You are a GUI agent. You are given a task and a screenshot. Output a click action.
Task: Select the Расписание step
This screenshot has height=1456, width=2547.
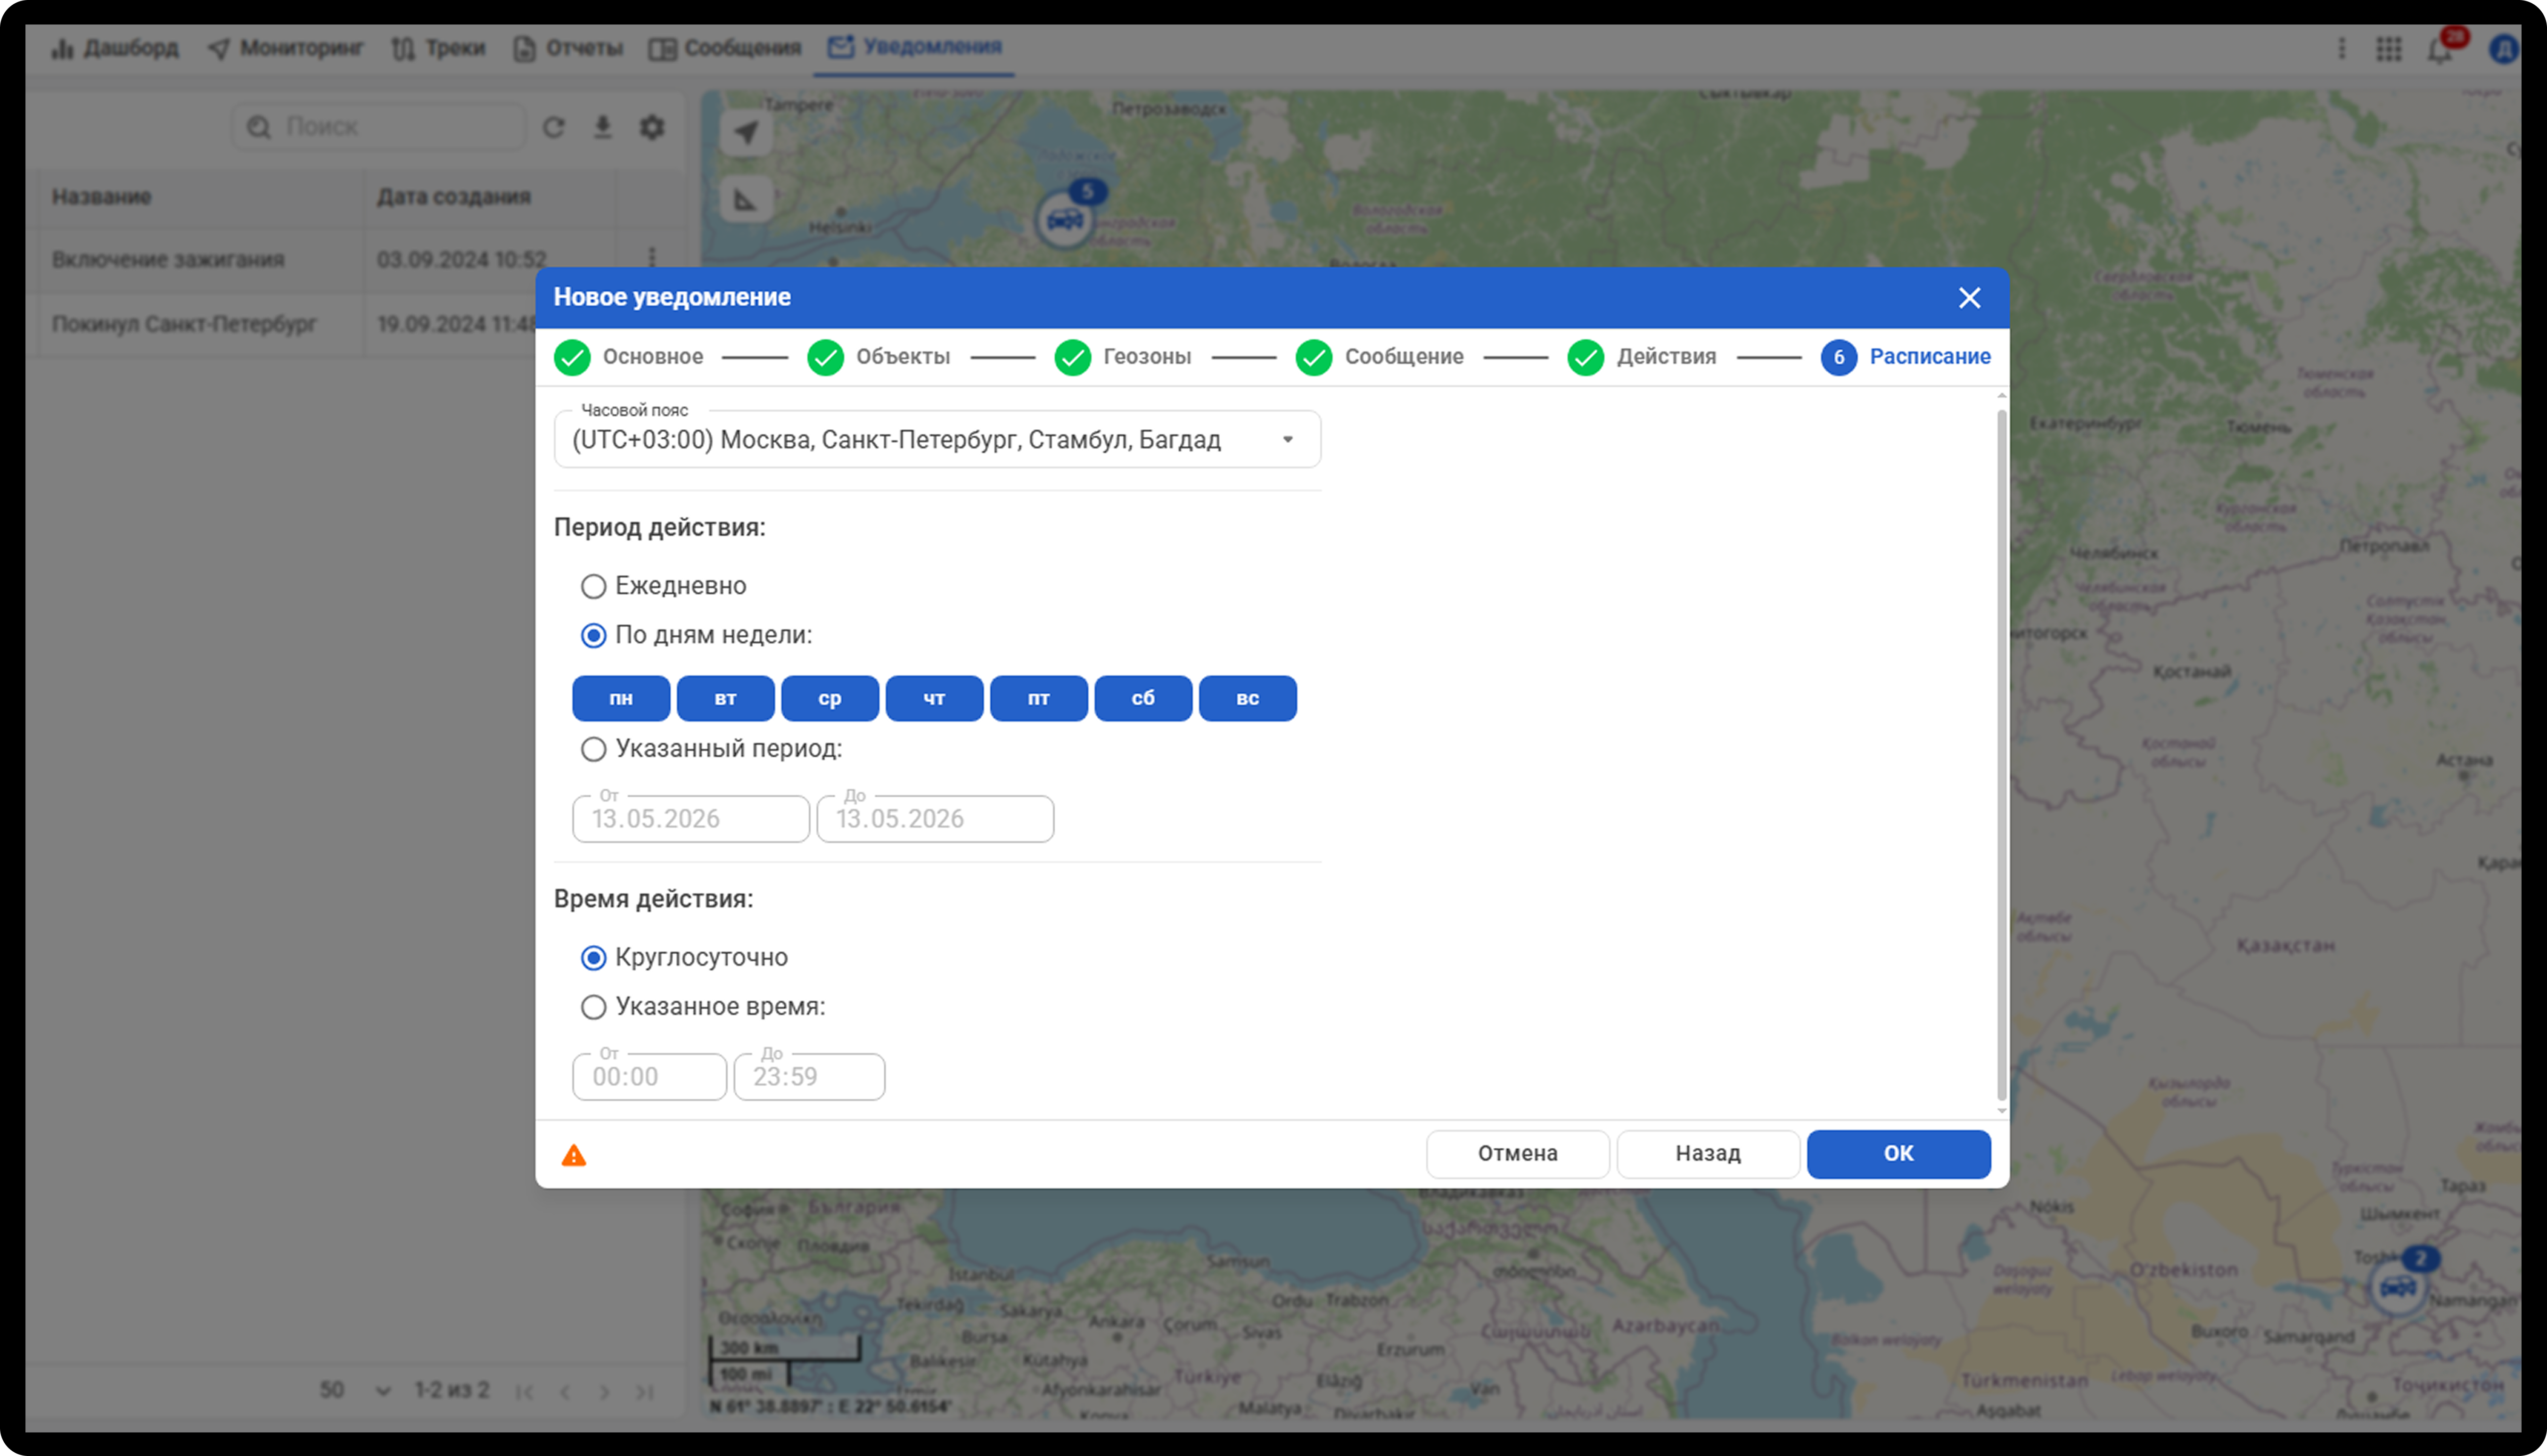click(1906, 357)
